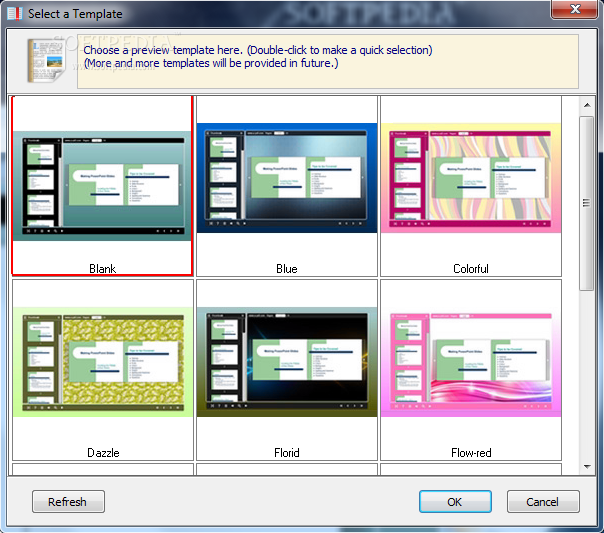Click the book icon in the title bar
This screenshot has width=604, height=533.
click(x=15, y=13)
